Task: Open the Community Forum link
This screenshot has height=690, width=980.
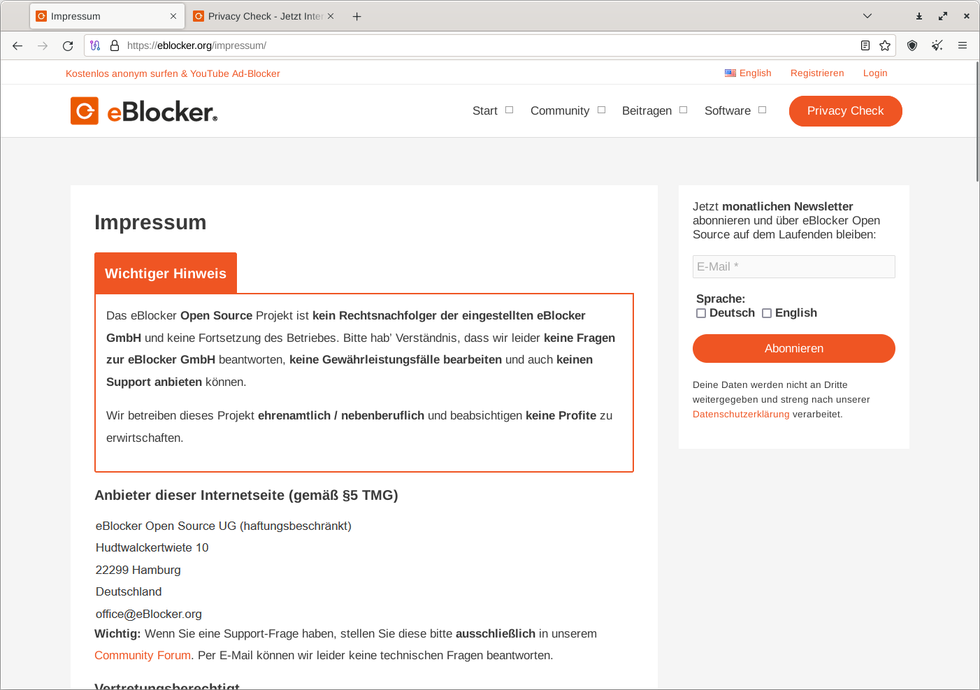Action: click(142, 655)
